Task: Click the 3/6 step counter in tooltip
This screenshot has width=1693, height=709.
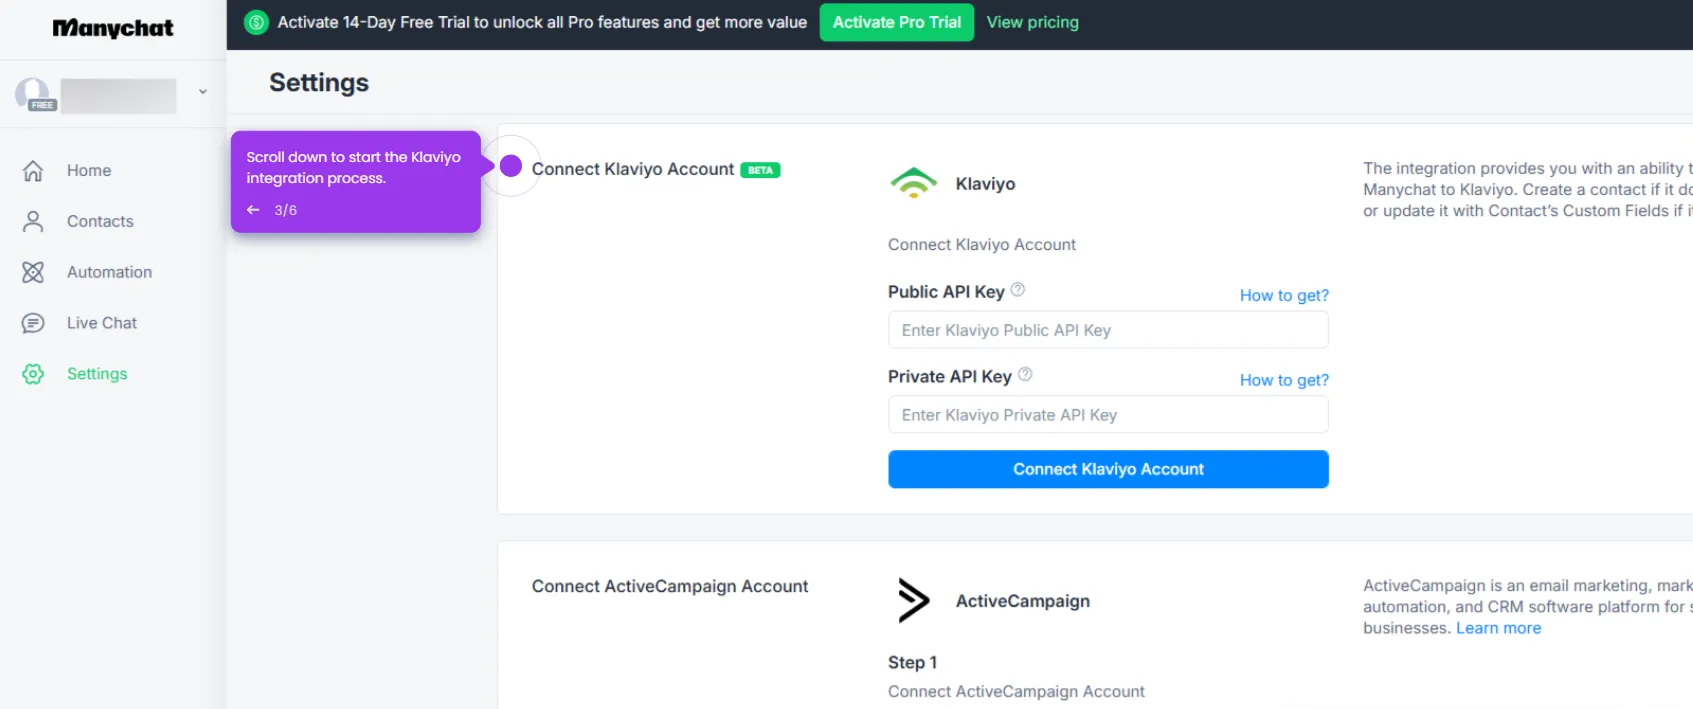Action: (x=286, y=210)
